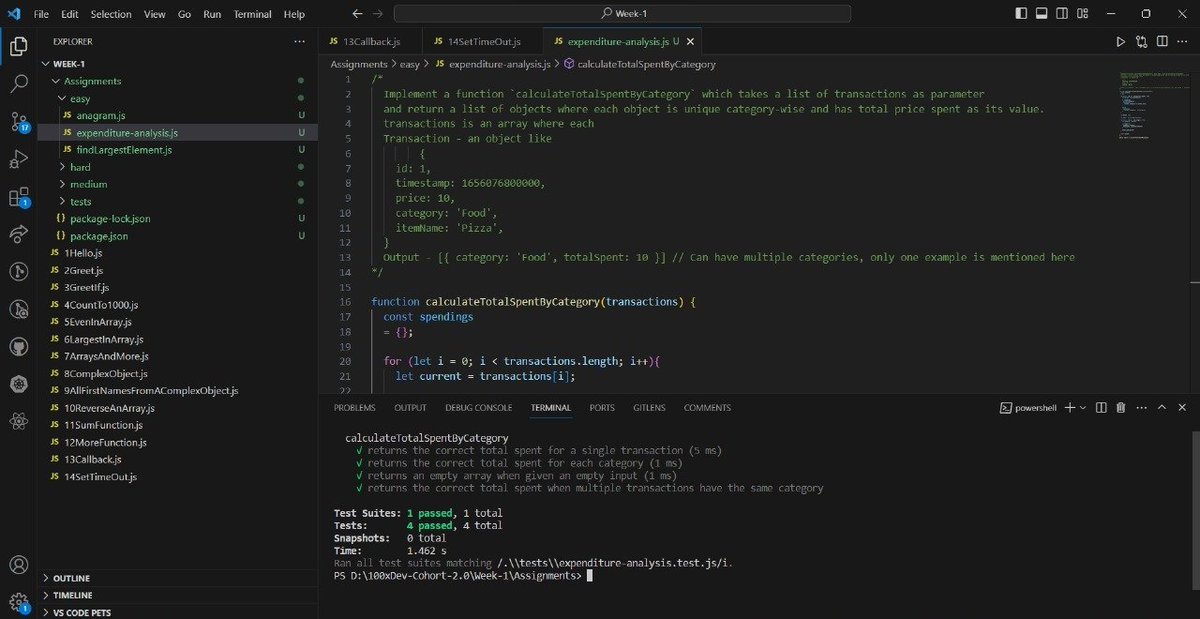Screen dimensions: 1200x619
Task: Open the GitHub icon in activity bar
Action: click(18, 346)
